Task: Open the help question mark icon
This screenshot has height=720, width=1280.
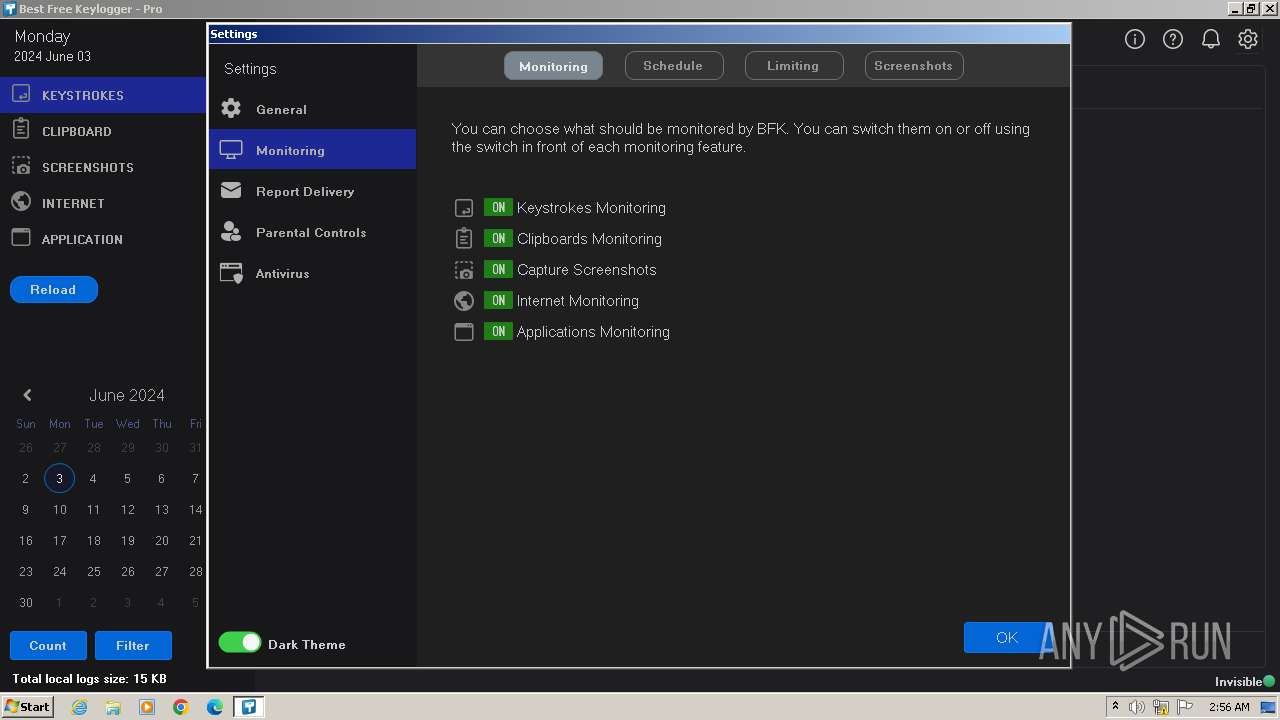Action: 1172,39
